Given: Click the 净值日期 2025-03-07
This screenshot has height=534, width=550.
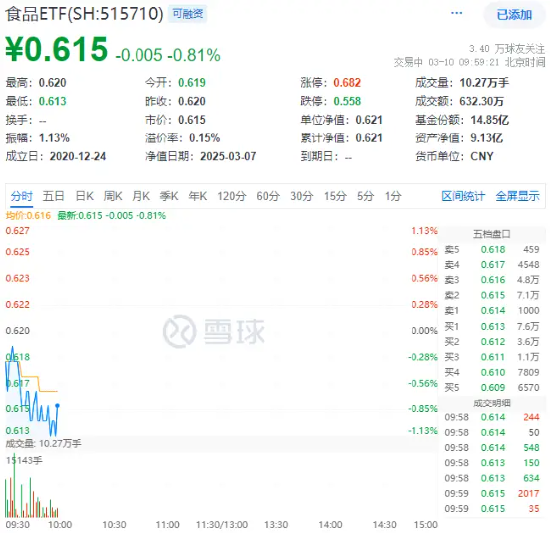Looking at the screenshot, I should pos(228,156).
